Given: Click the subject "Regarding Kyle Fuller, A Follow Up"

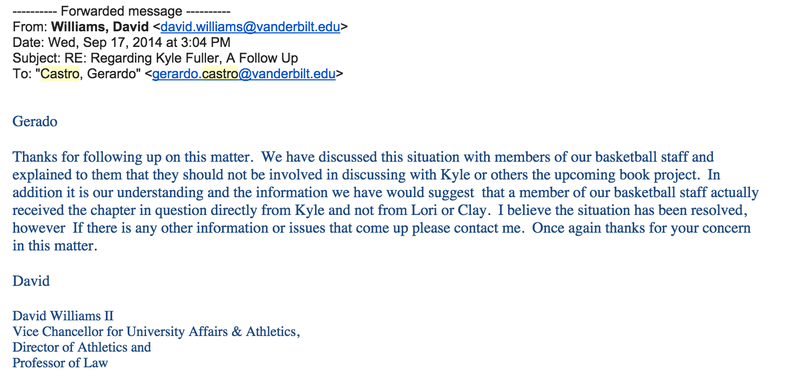Looking at the screenshot, I should pyautogui.click(x=182, y=58).
